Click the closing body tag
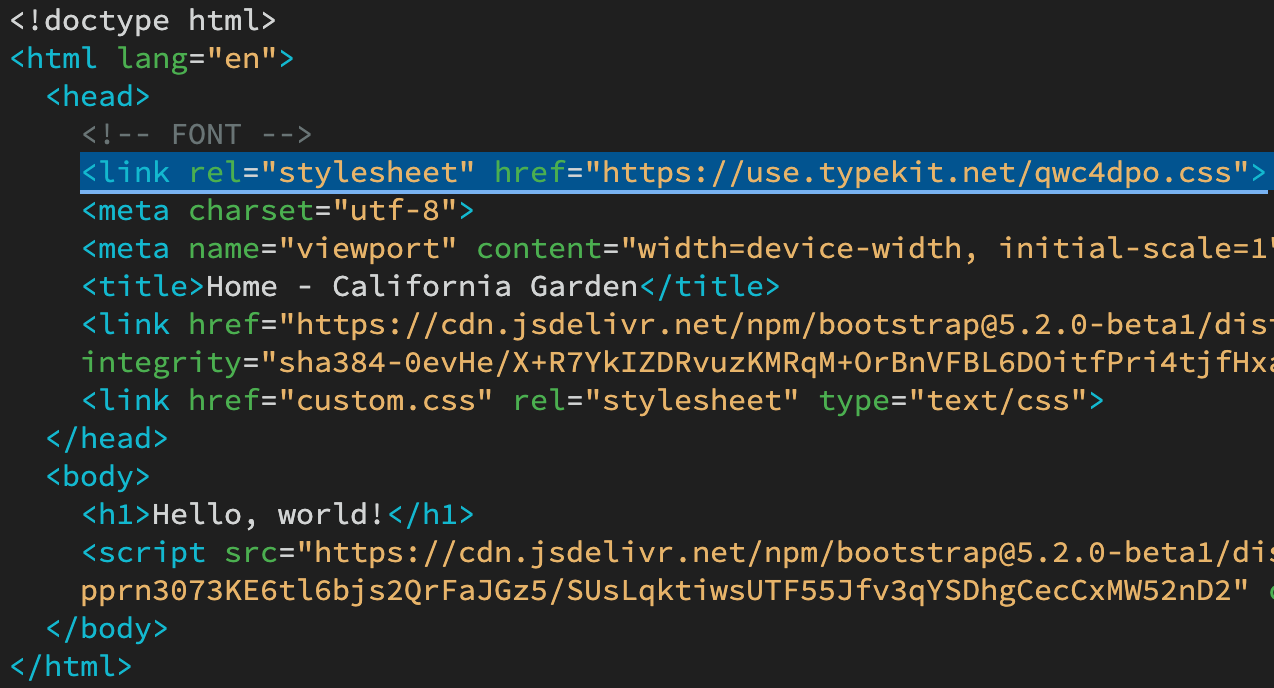This screenshot has width=1274, height=688. 106,627
